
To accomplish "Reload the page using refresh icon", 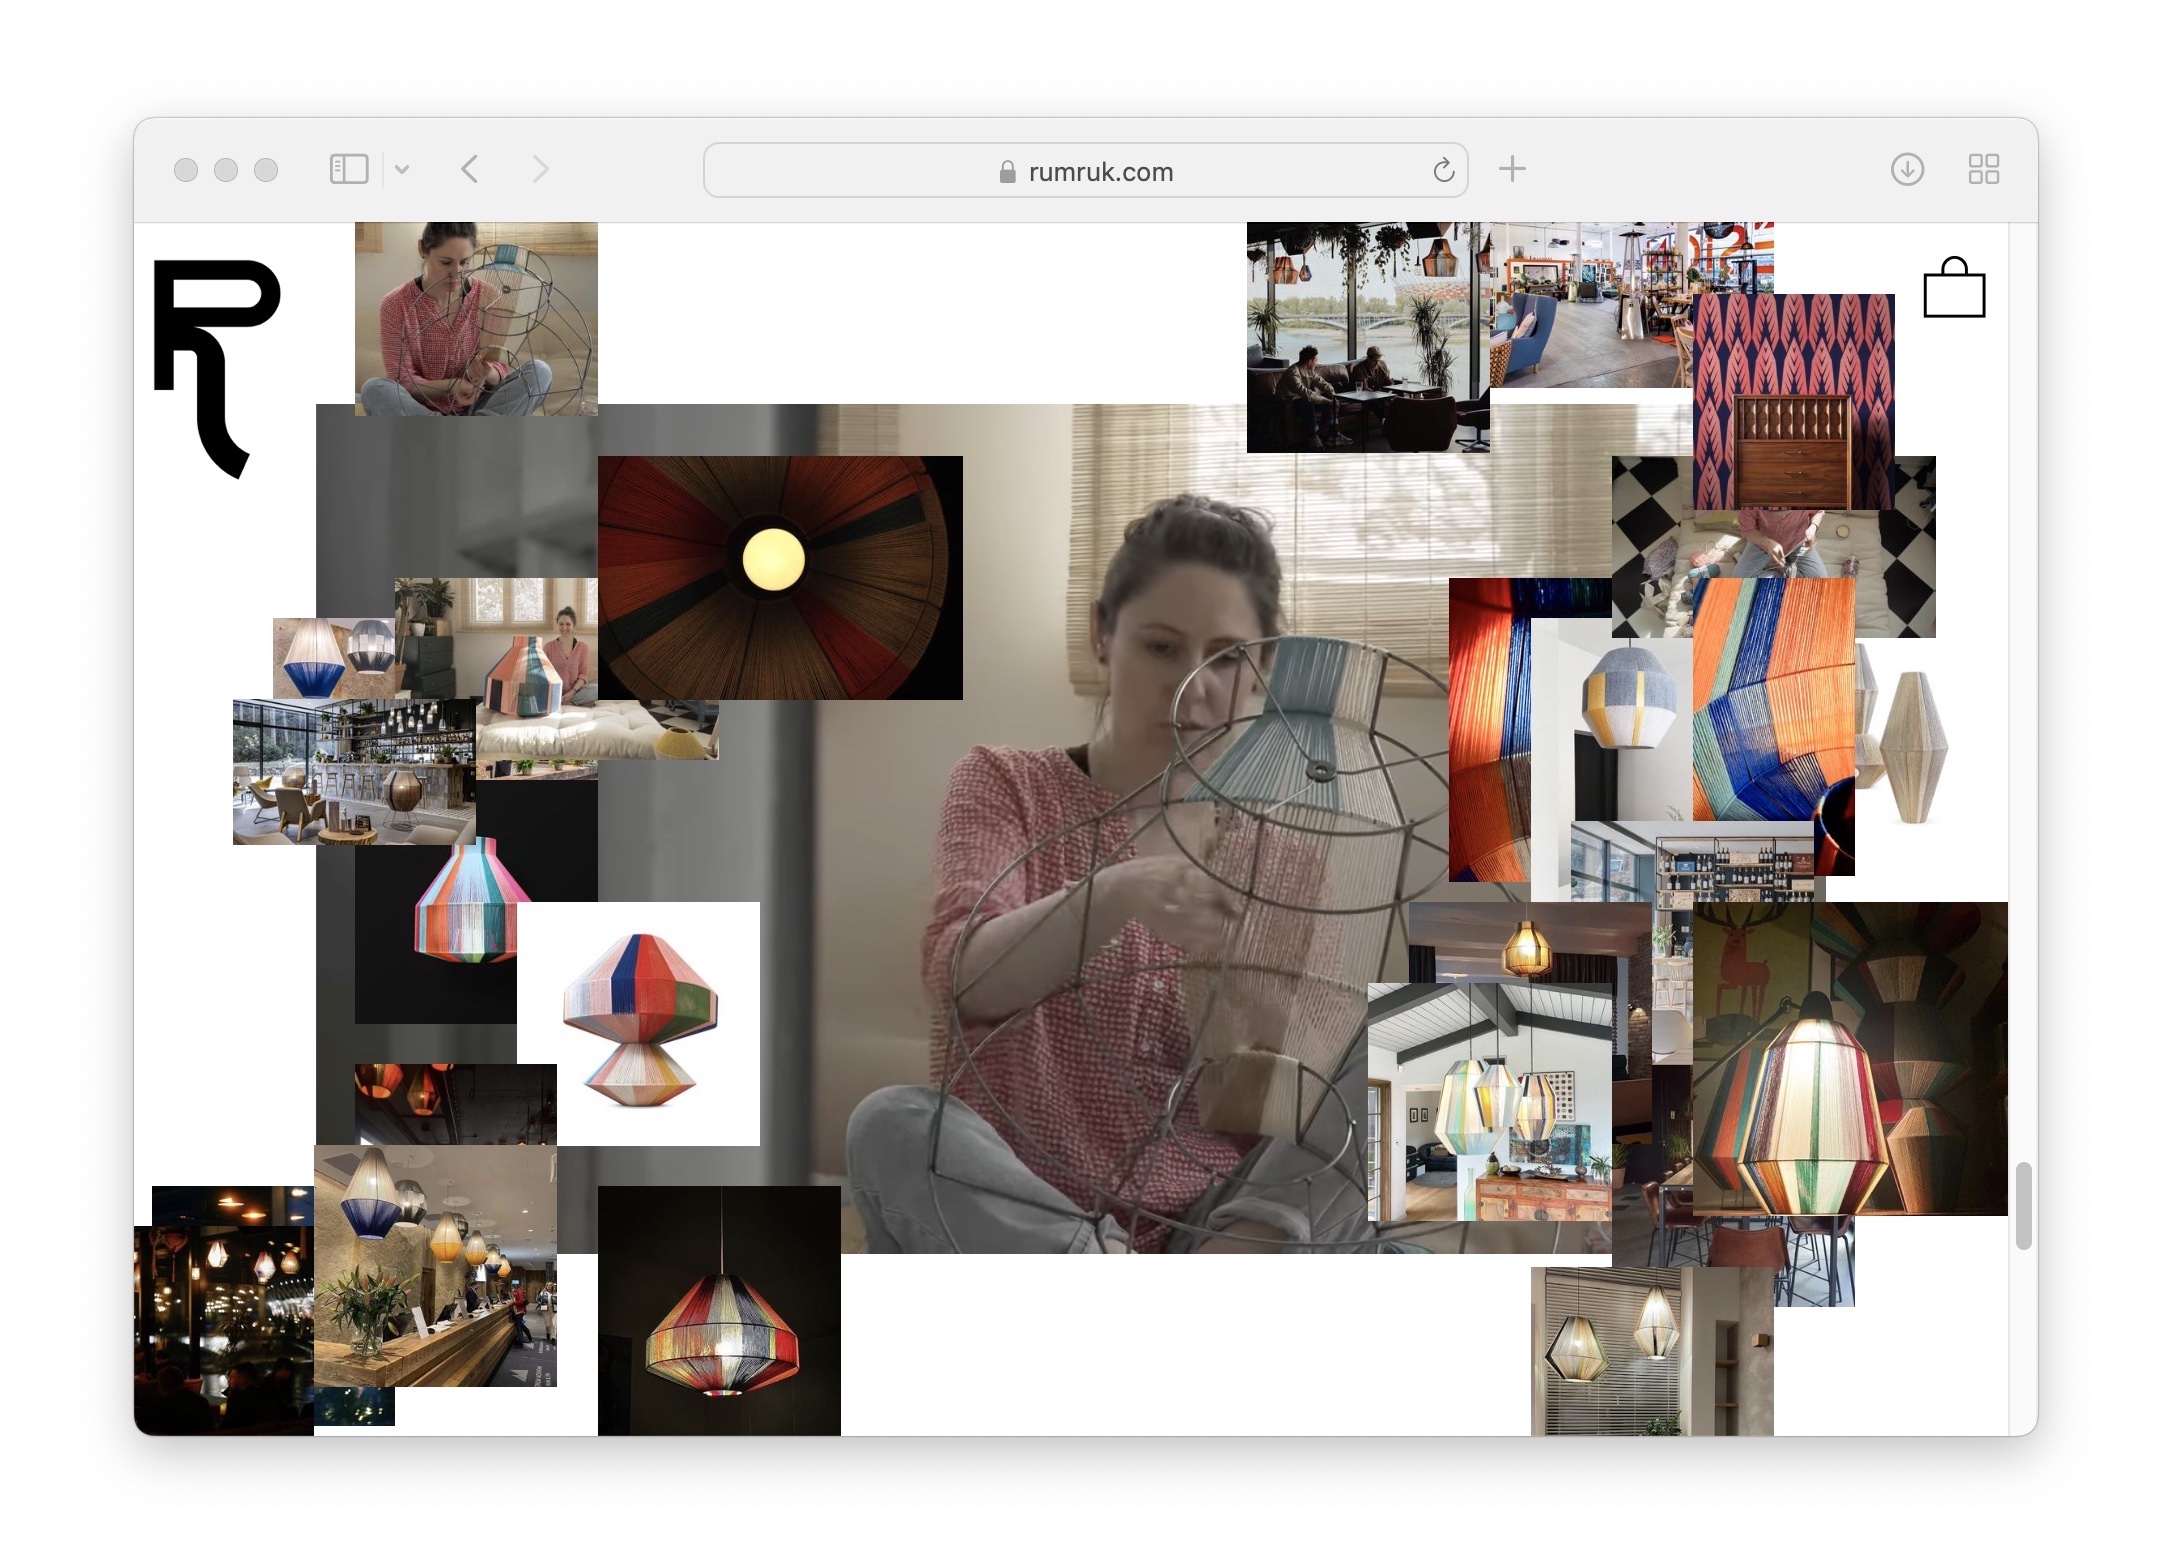I will coord(1443,171).
